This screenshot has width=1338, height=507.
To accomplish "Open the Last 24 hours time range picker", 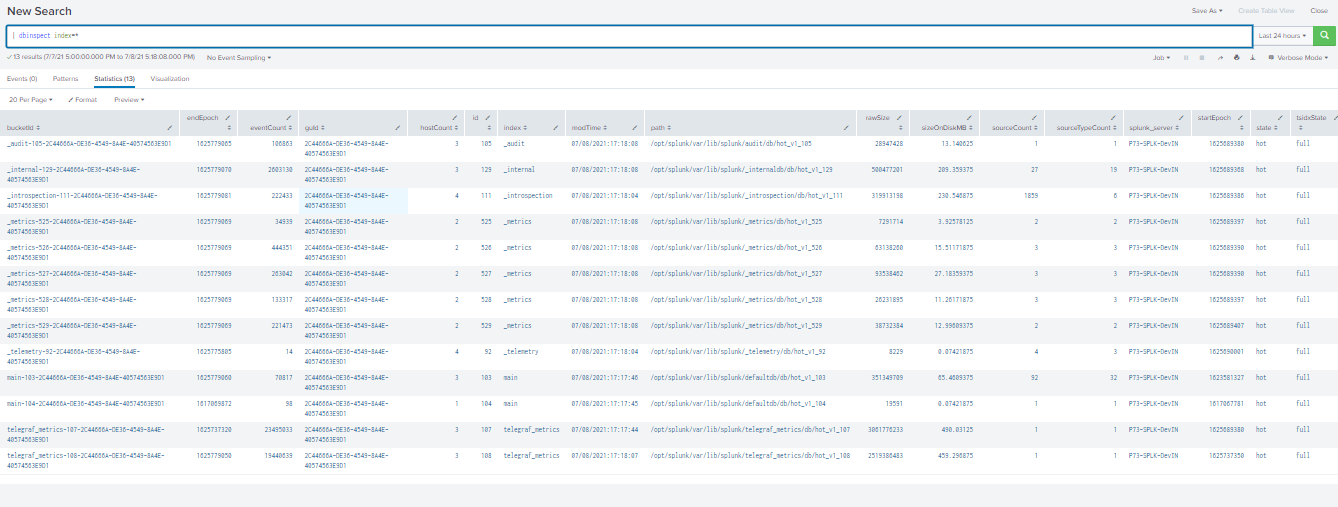I will 1282,35.
